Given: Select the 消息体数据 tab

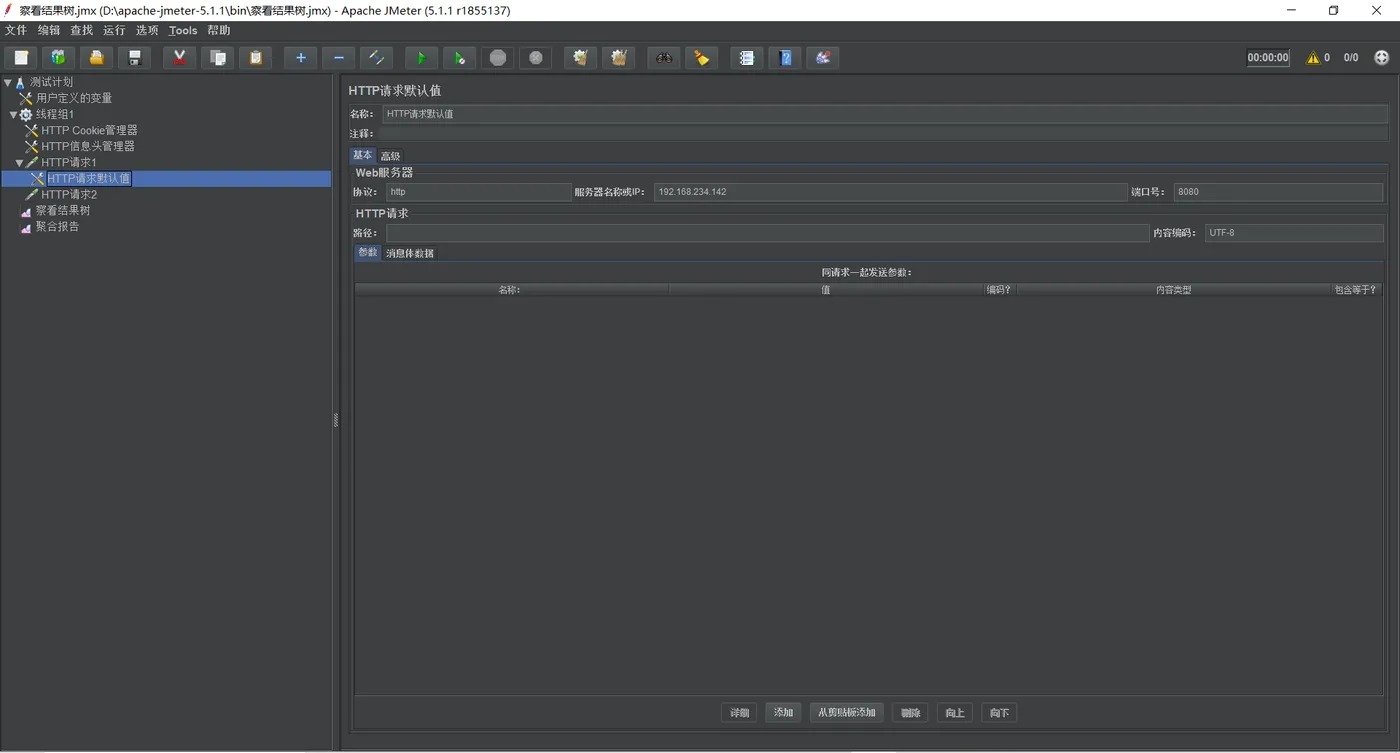Looking at the screenshot, I should point(410,253).
